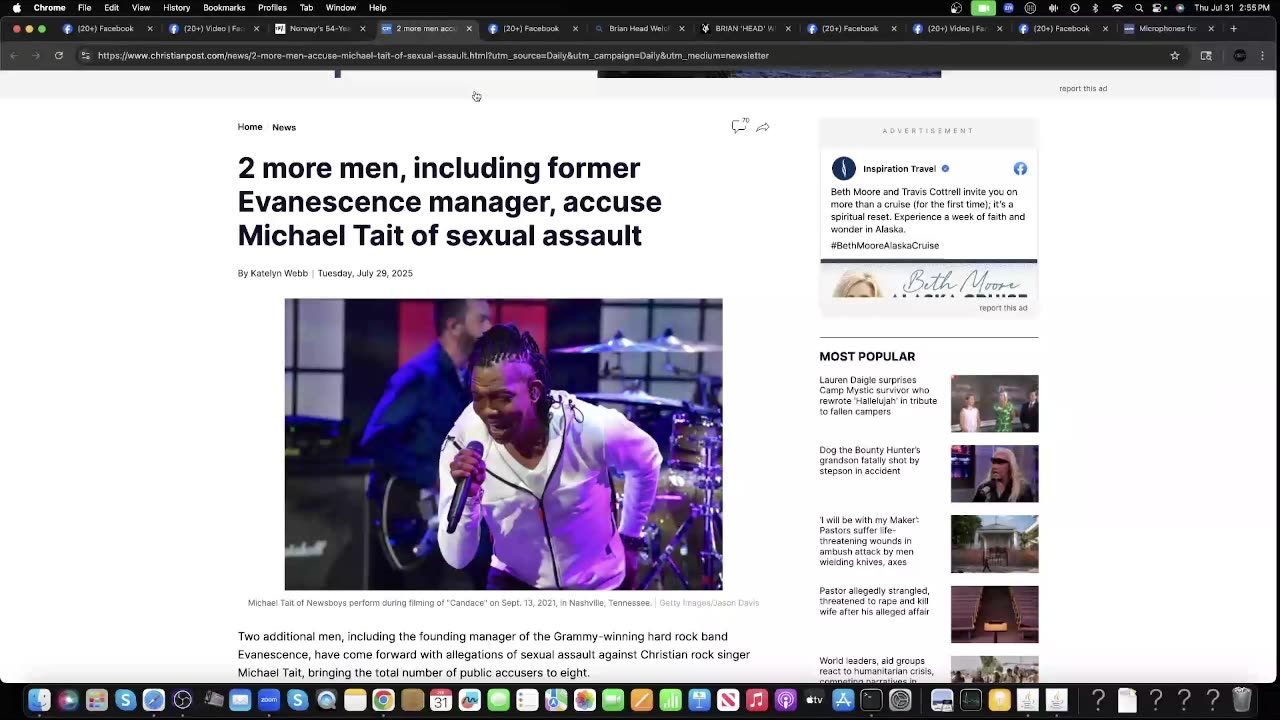Open author Katelyn Webb's page
The image size is (1280, 720).
coord(279,273)
